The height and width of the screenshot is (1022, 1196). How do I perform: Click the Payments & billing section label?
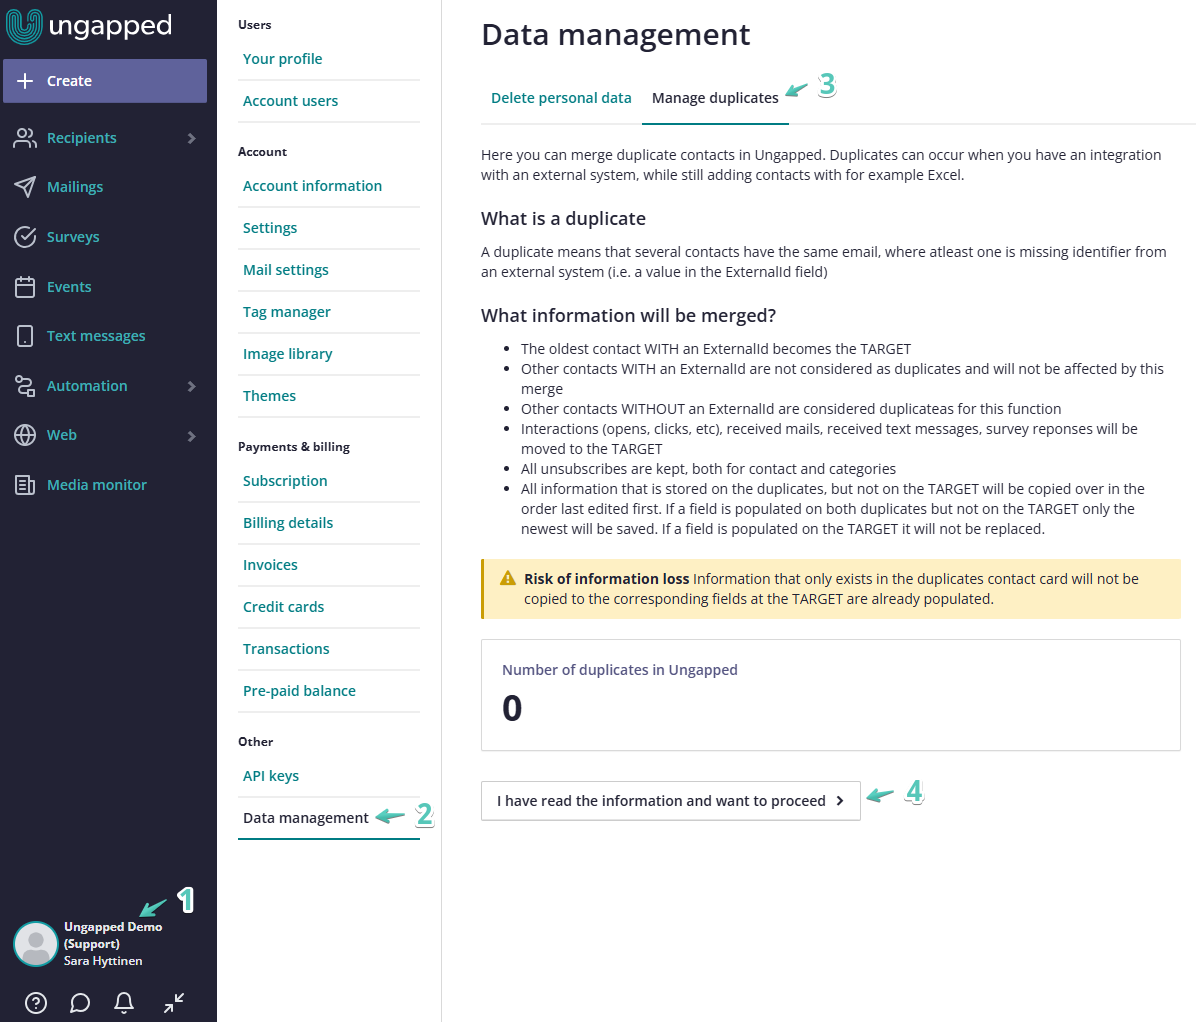(294, 447)
